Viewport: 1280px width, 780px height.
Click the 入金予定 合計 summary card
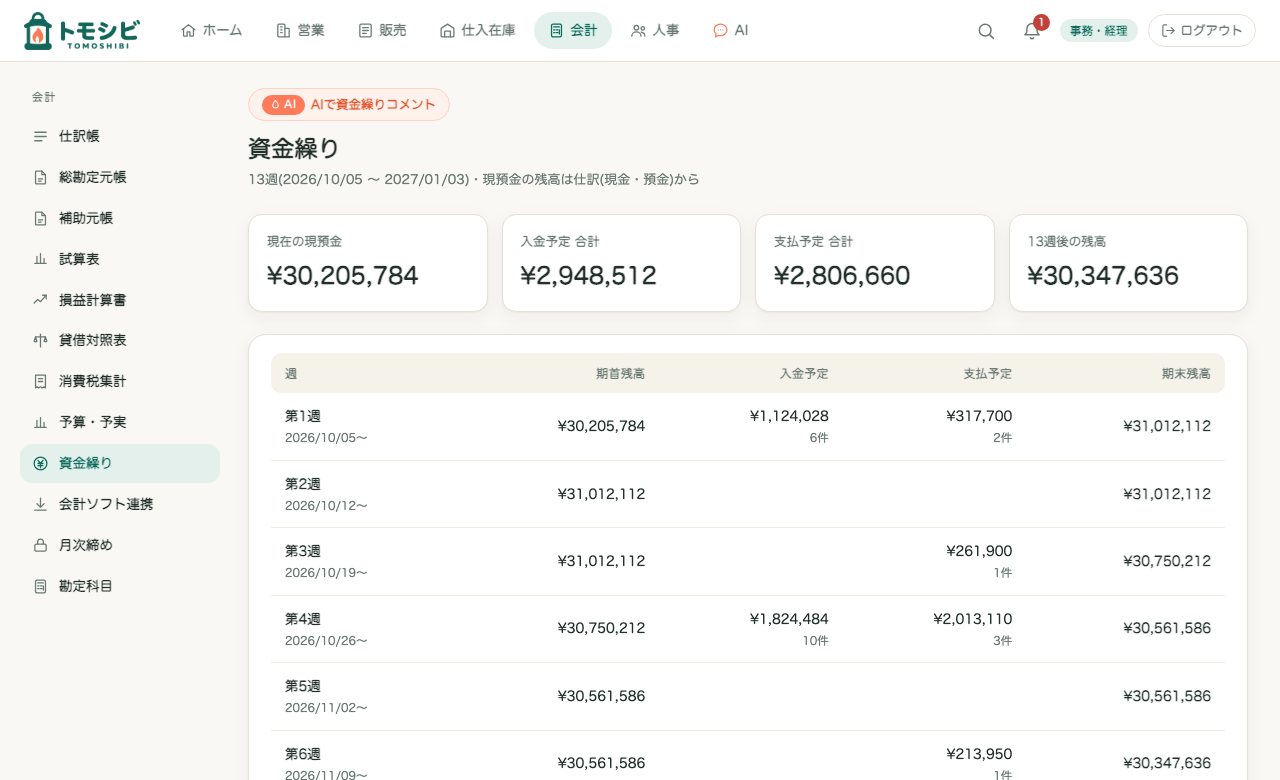[x=621, y=263]
